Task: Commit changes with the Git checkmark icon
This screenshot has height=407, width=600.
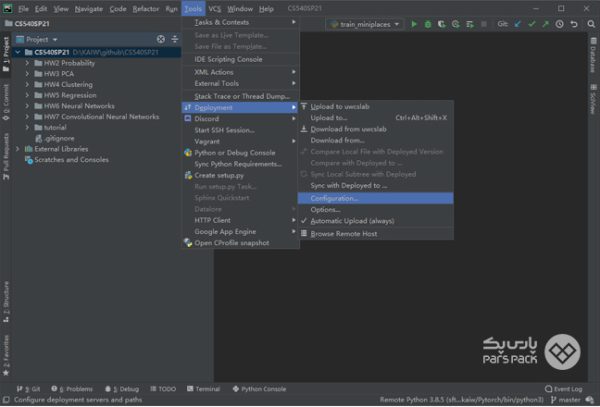Action: tap(532, 24)
